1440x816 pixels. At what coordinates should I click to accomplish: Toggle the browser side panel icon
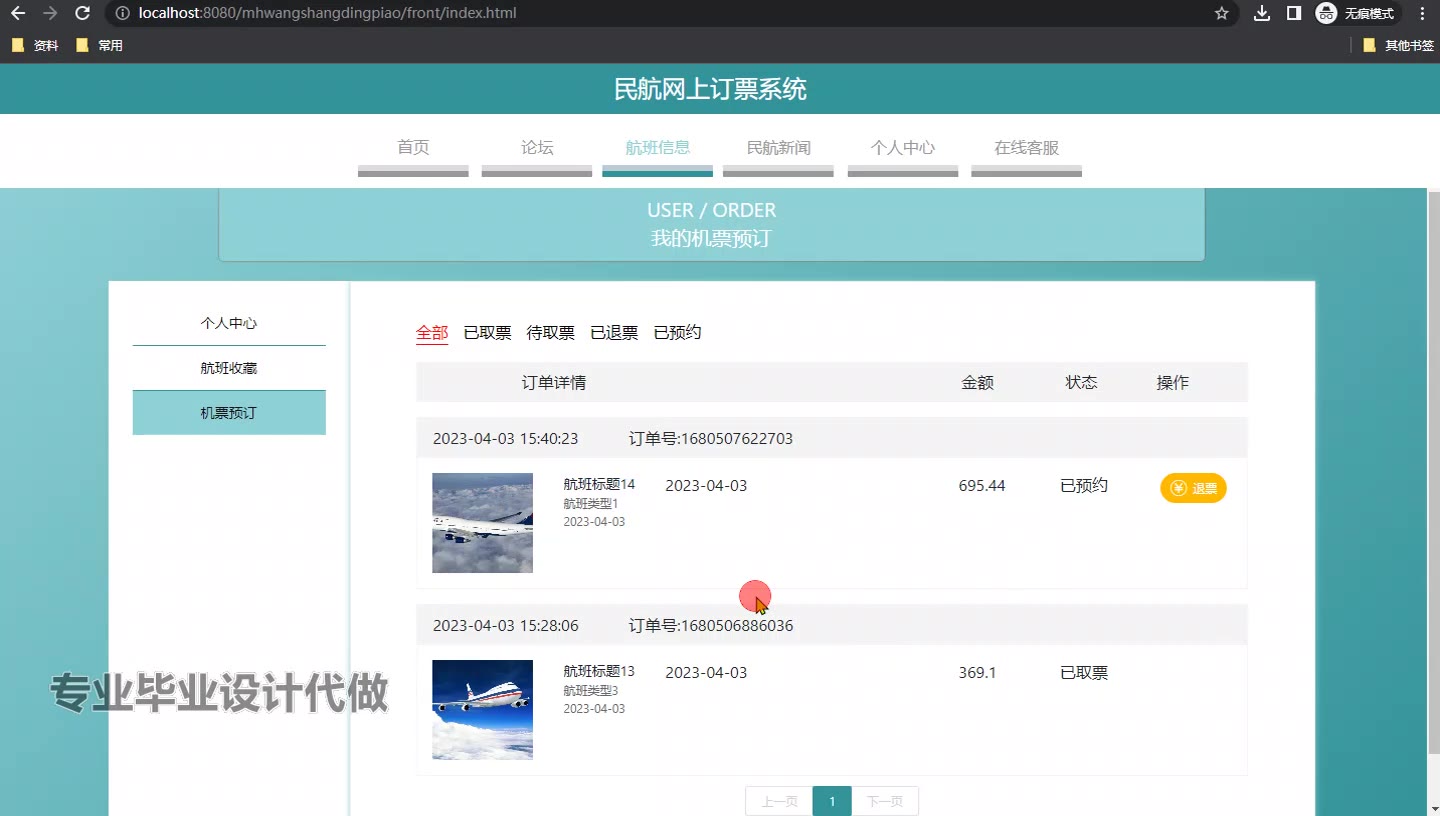(1293, 13)
